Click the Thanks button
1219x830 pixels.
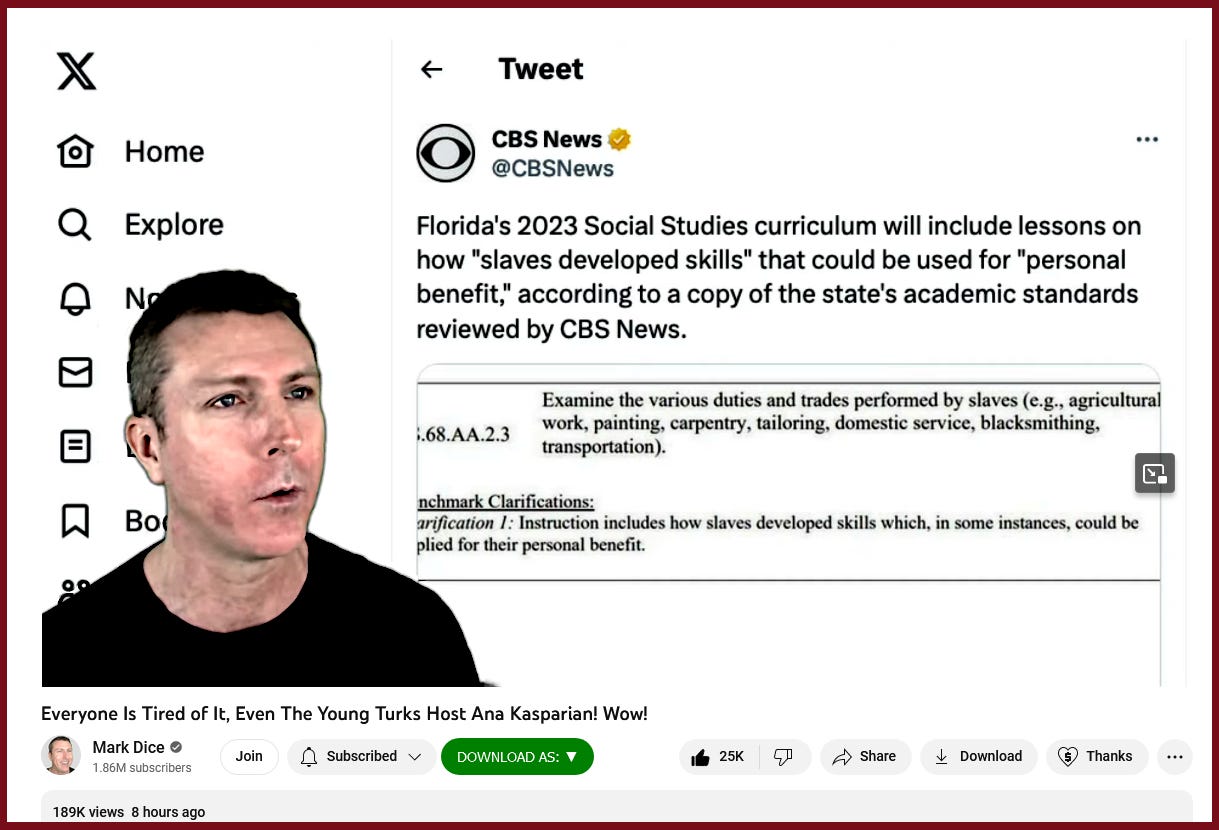(x=1096, y=757)
